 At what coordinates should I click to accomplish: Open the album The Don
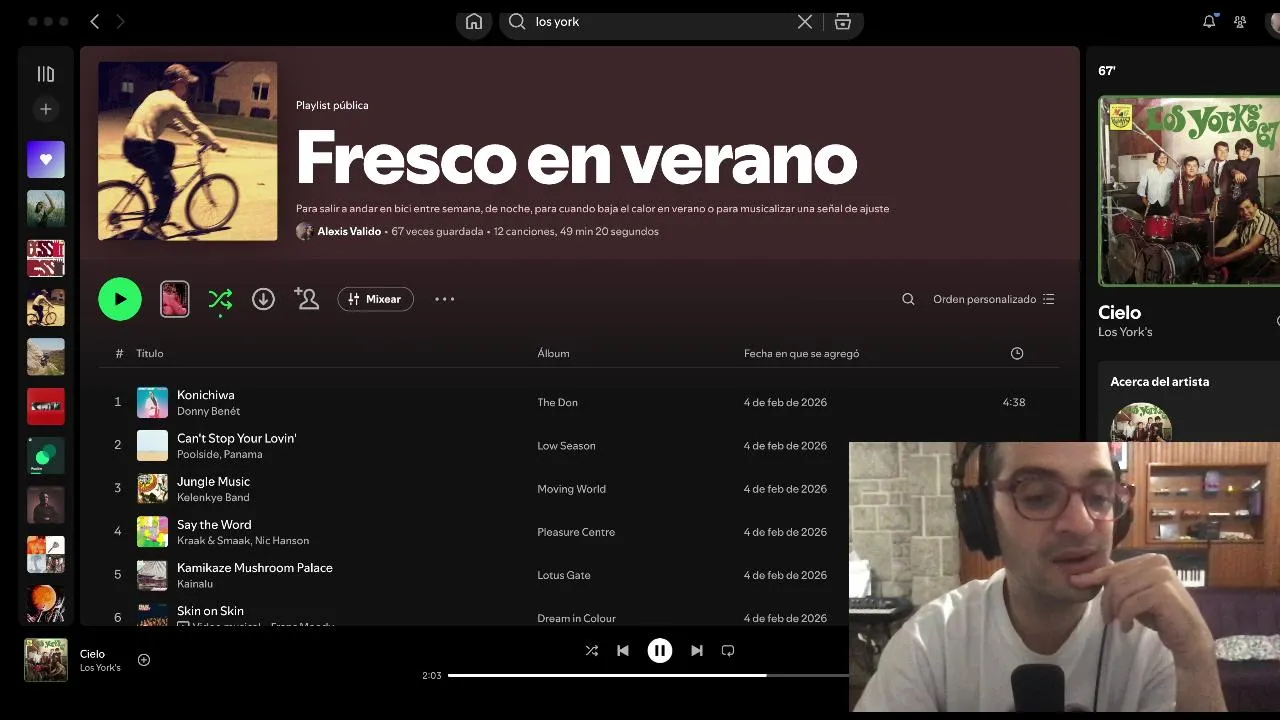[557, 402]
